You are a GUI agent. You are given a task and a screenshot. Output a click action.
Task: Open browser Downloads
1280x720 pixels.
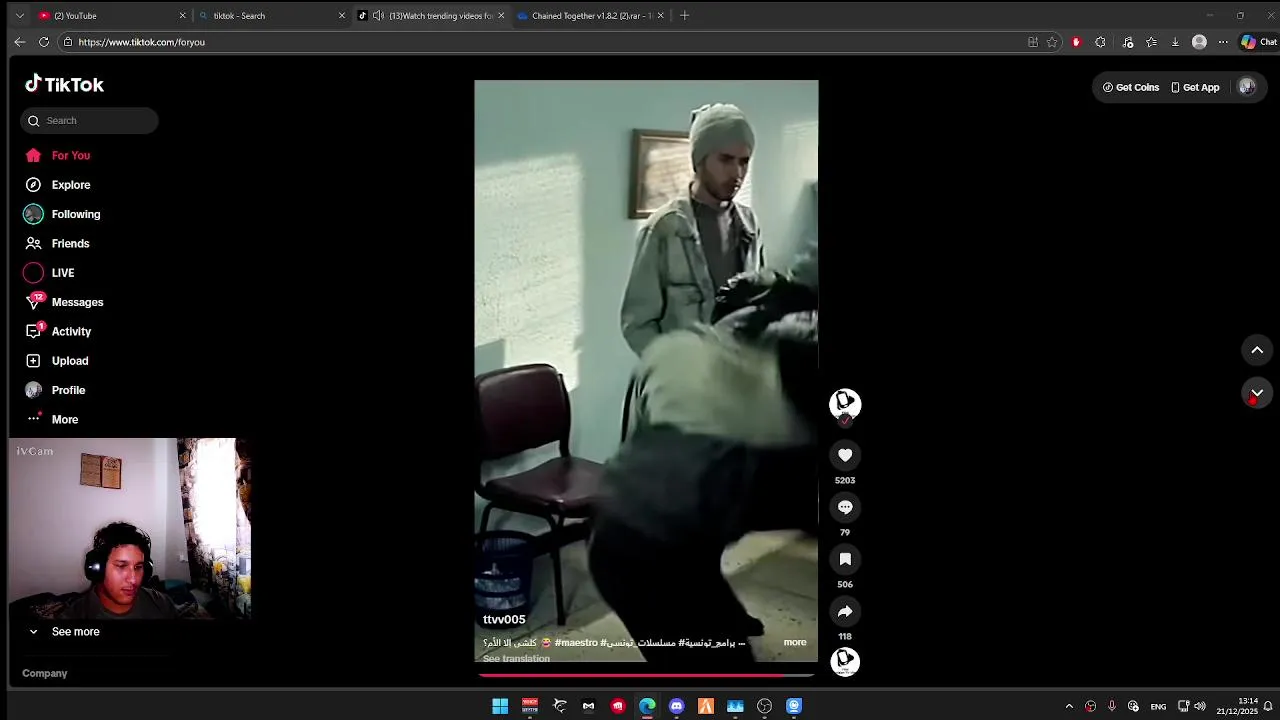pyautogui.click(x=1175, y=42)
